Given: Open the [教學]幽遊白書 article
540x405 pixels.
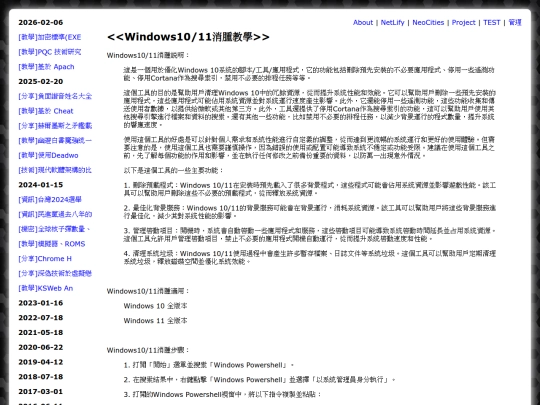Looking at the screenshot, I should point(55,141).
